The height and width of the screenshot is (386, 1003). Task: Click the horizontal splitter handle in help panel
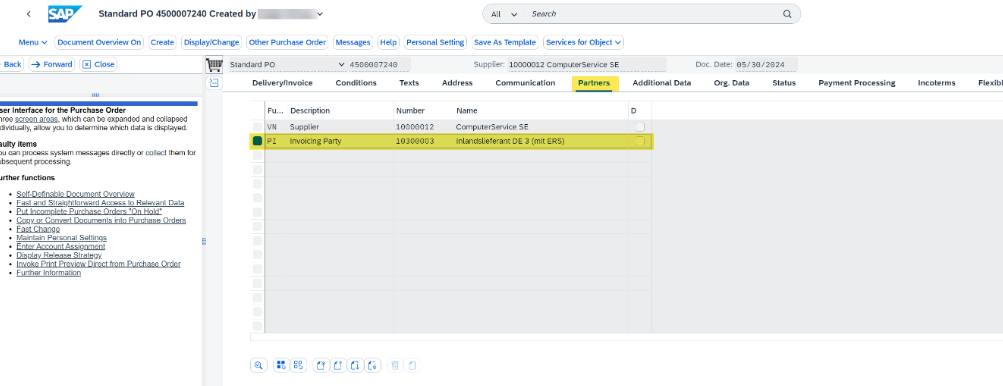pyautogui.click(x=95, y=95)
